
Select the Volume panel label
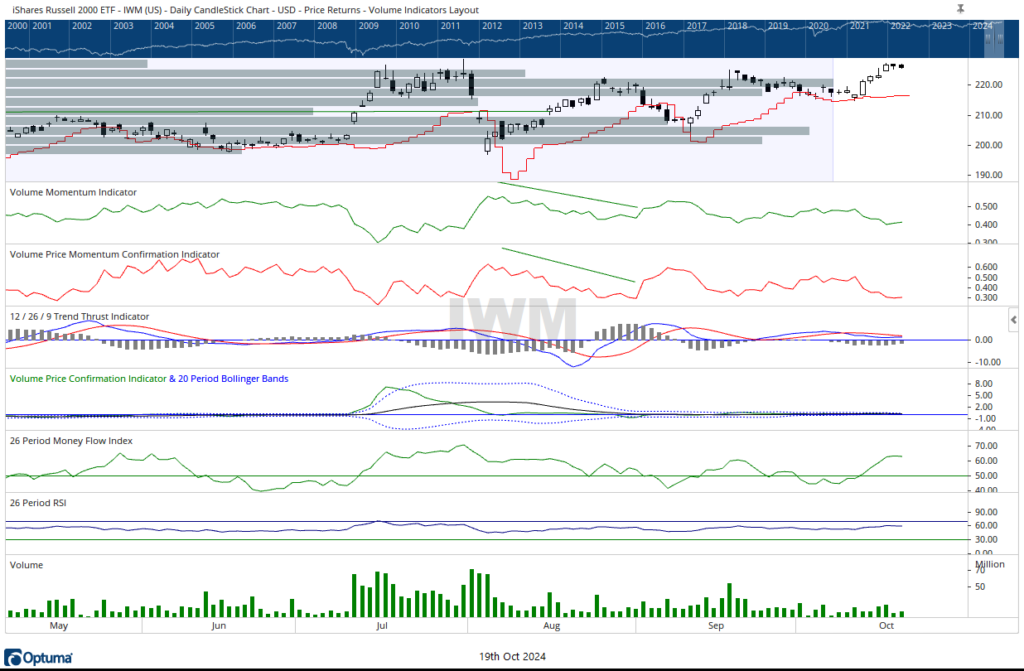coord(26,563)
